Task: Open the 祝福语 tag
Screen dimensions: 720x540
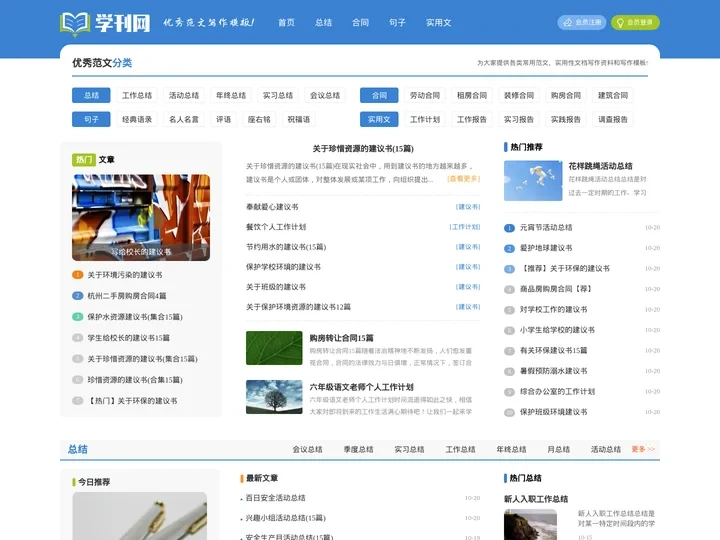Action: coord(298,119)
